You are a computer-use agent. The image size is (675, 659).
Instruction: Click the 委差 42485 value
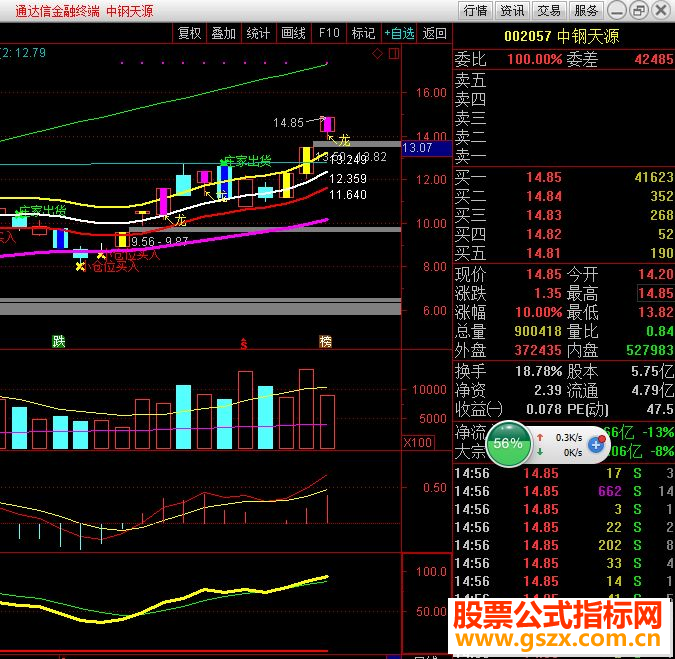click(x=654, y=59)
